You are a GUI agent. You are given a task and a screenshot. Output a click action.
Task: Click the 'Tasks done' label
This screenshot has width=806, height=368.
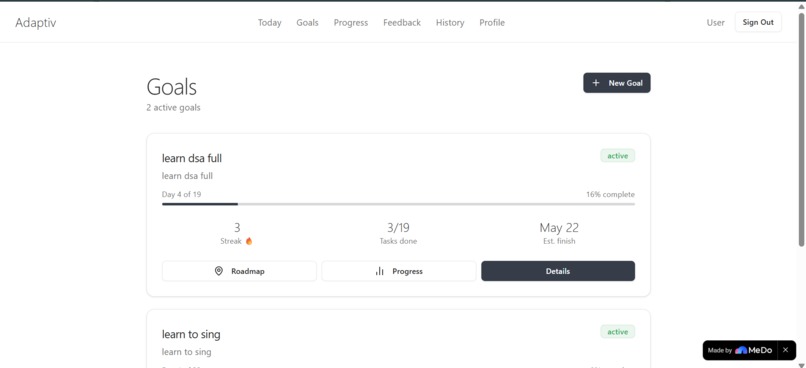coord(398,241)
